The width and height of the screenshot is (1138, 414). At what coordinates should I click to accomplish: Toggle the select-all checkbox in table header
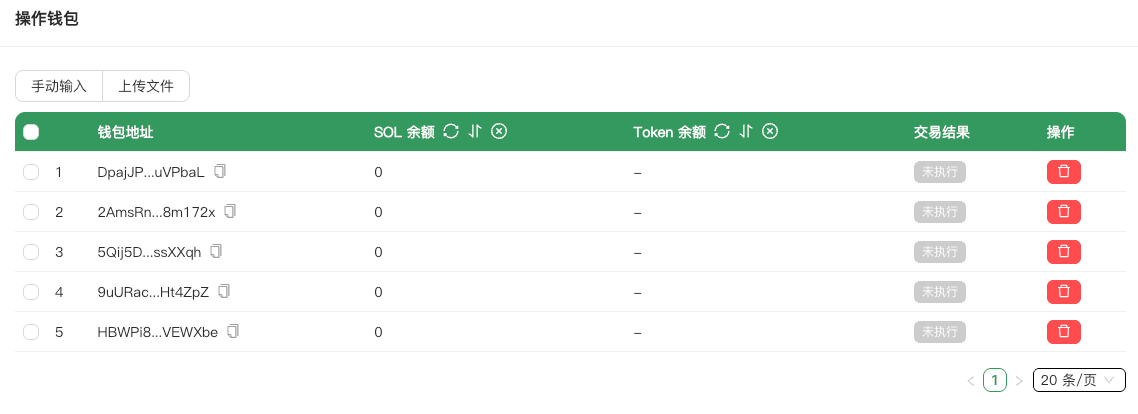pos(31,132)
